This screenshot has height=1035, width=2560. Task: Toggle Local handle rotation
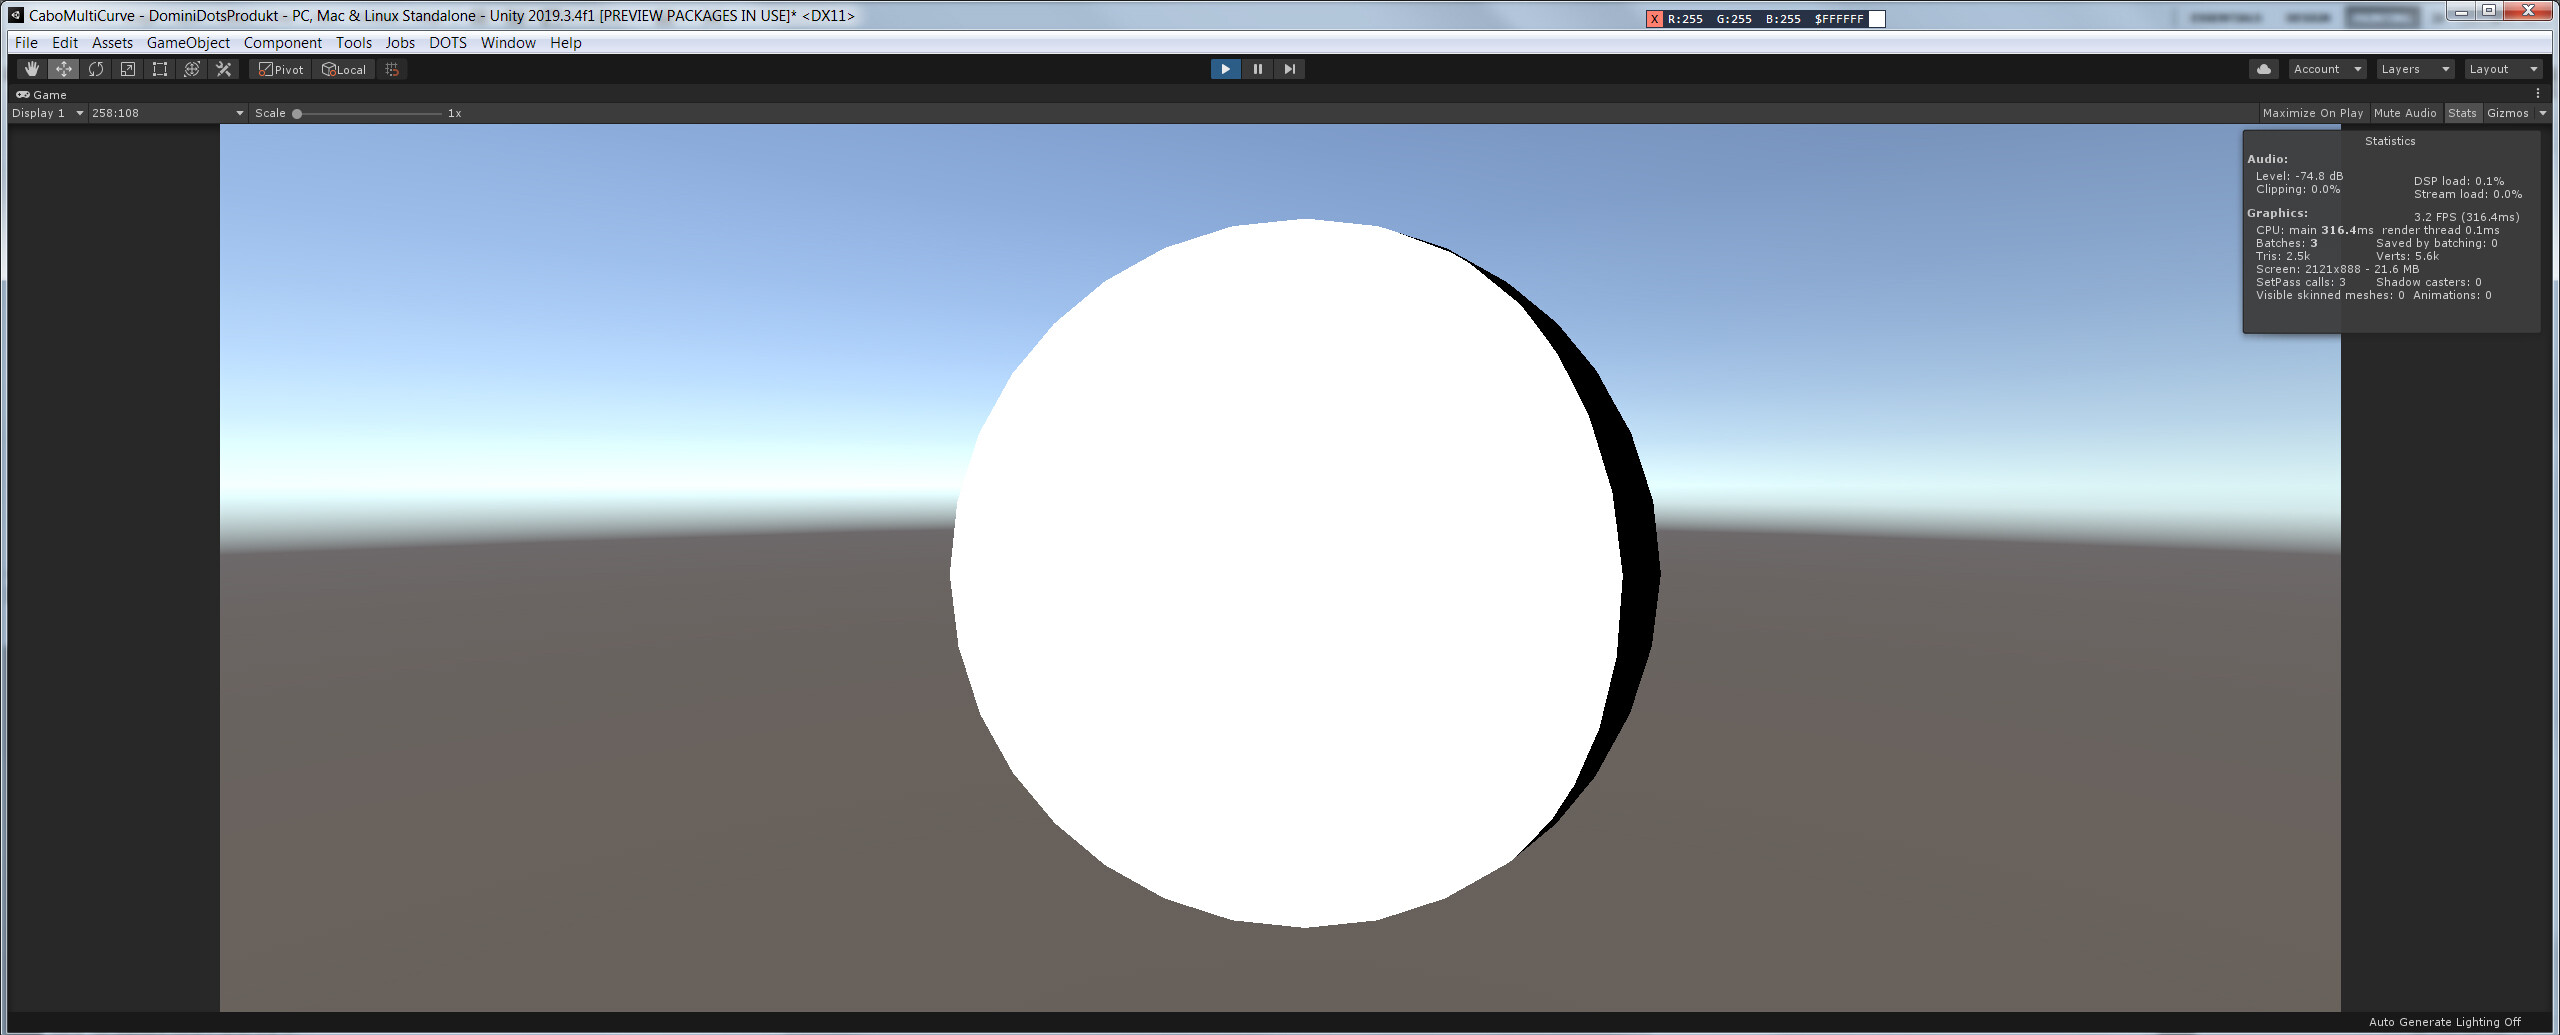point(343,68)
